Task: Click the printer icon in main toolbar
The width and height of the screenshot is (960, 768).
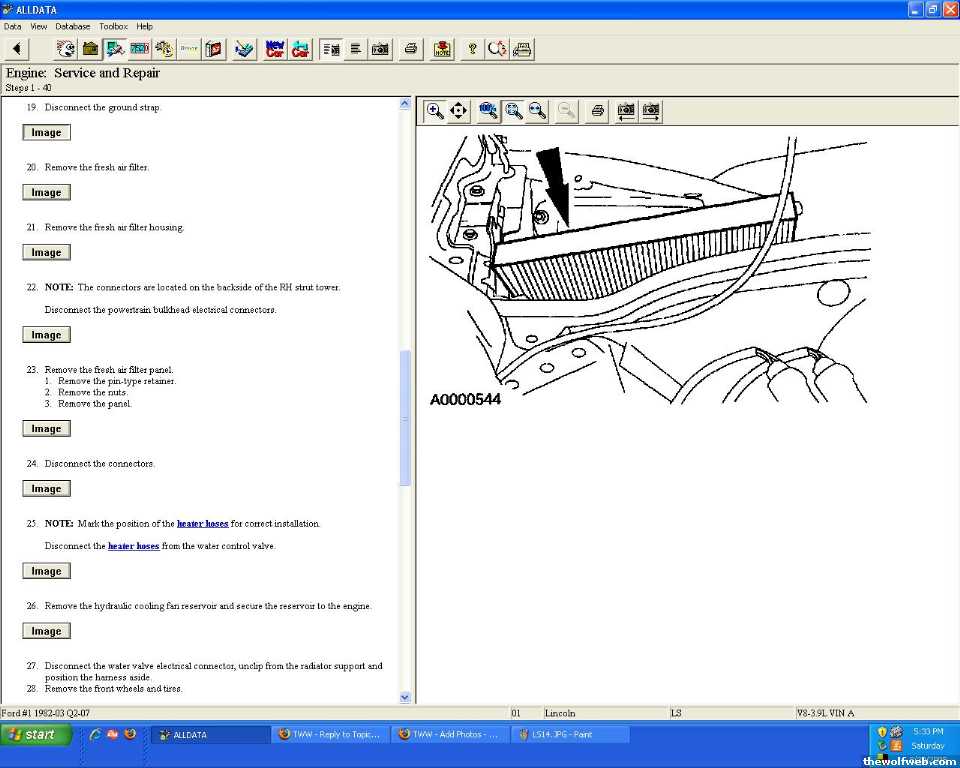Action: [410, 49]
